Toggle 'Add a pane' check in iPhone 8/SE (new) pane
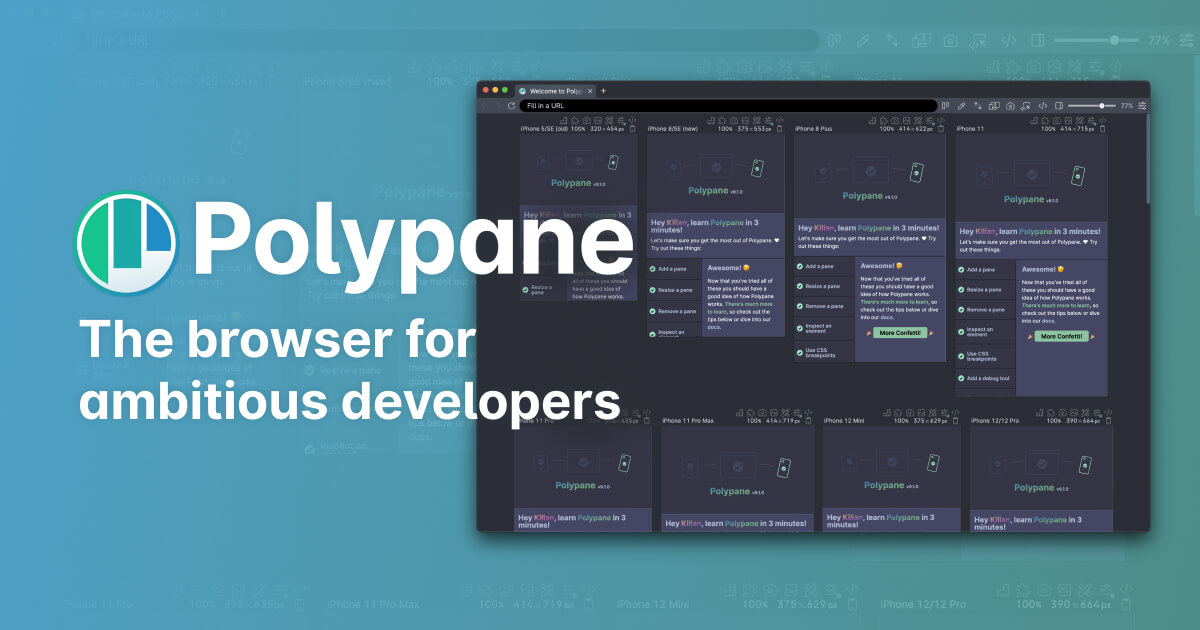 pos(651,269)
